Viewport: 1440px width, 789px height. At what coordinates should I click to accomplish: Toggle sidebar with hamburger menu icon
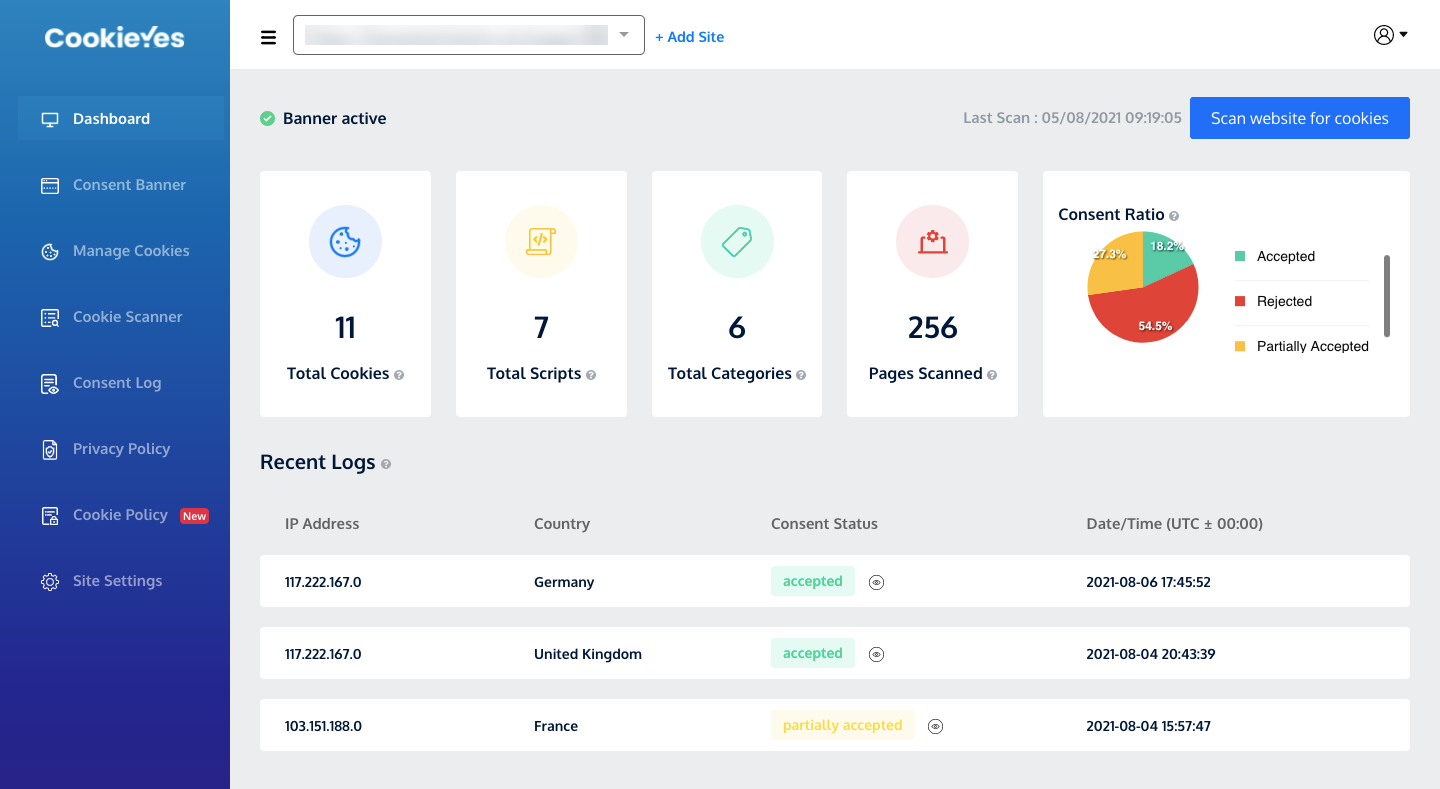pyautogui.click(x=268, y=38)
